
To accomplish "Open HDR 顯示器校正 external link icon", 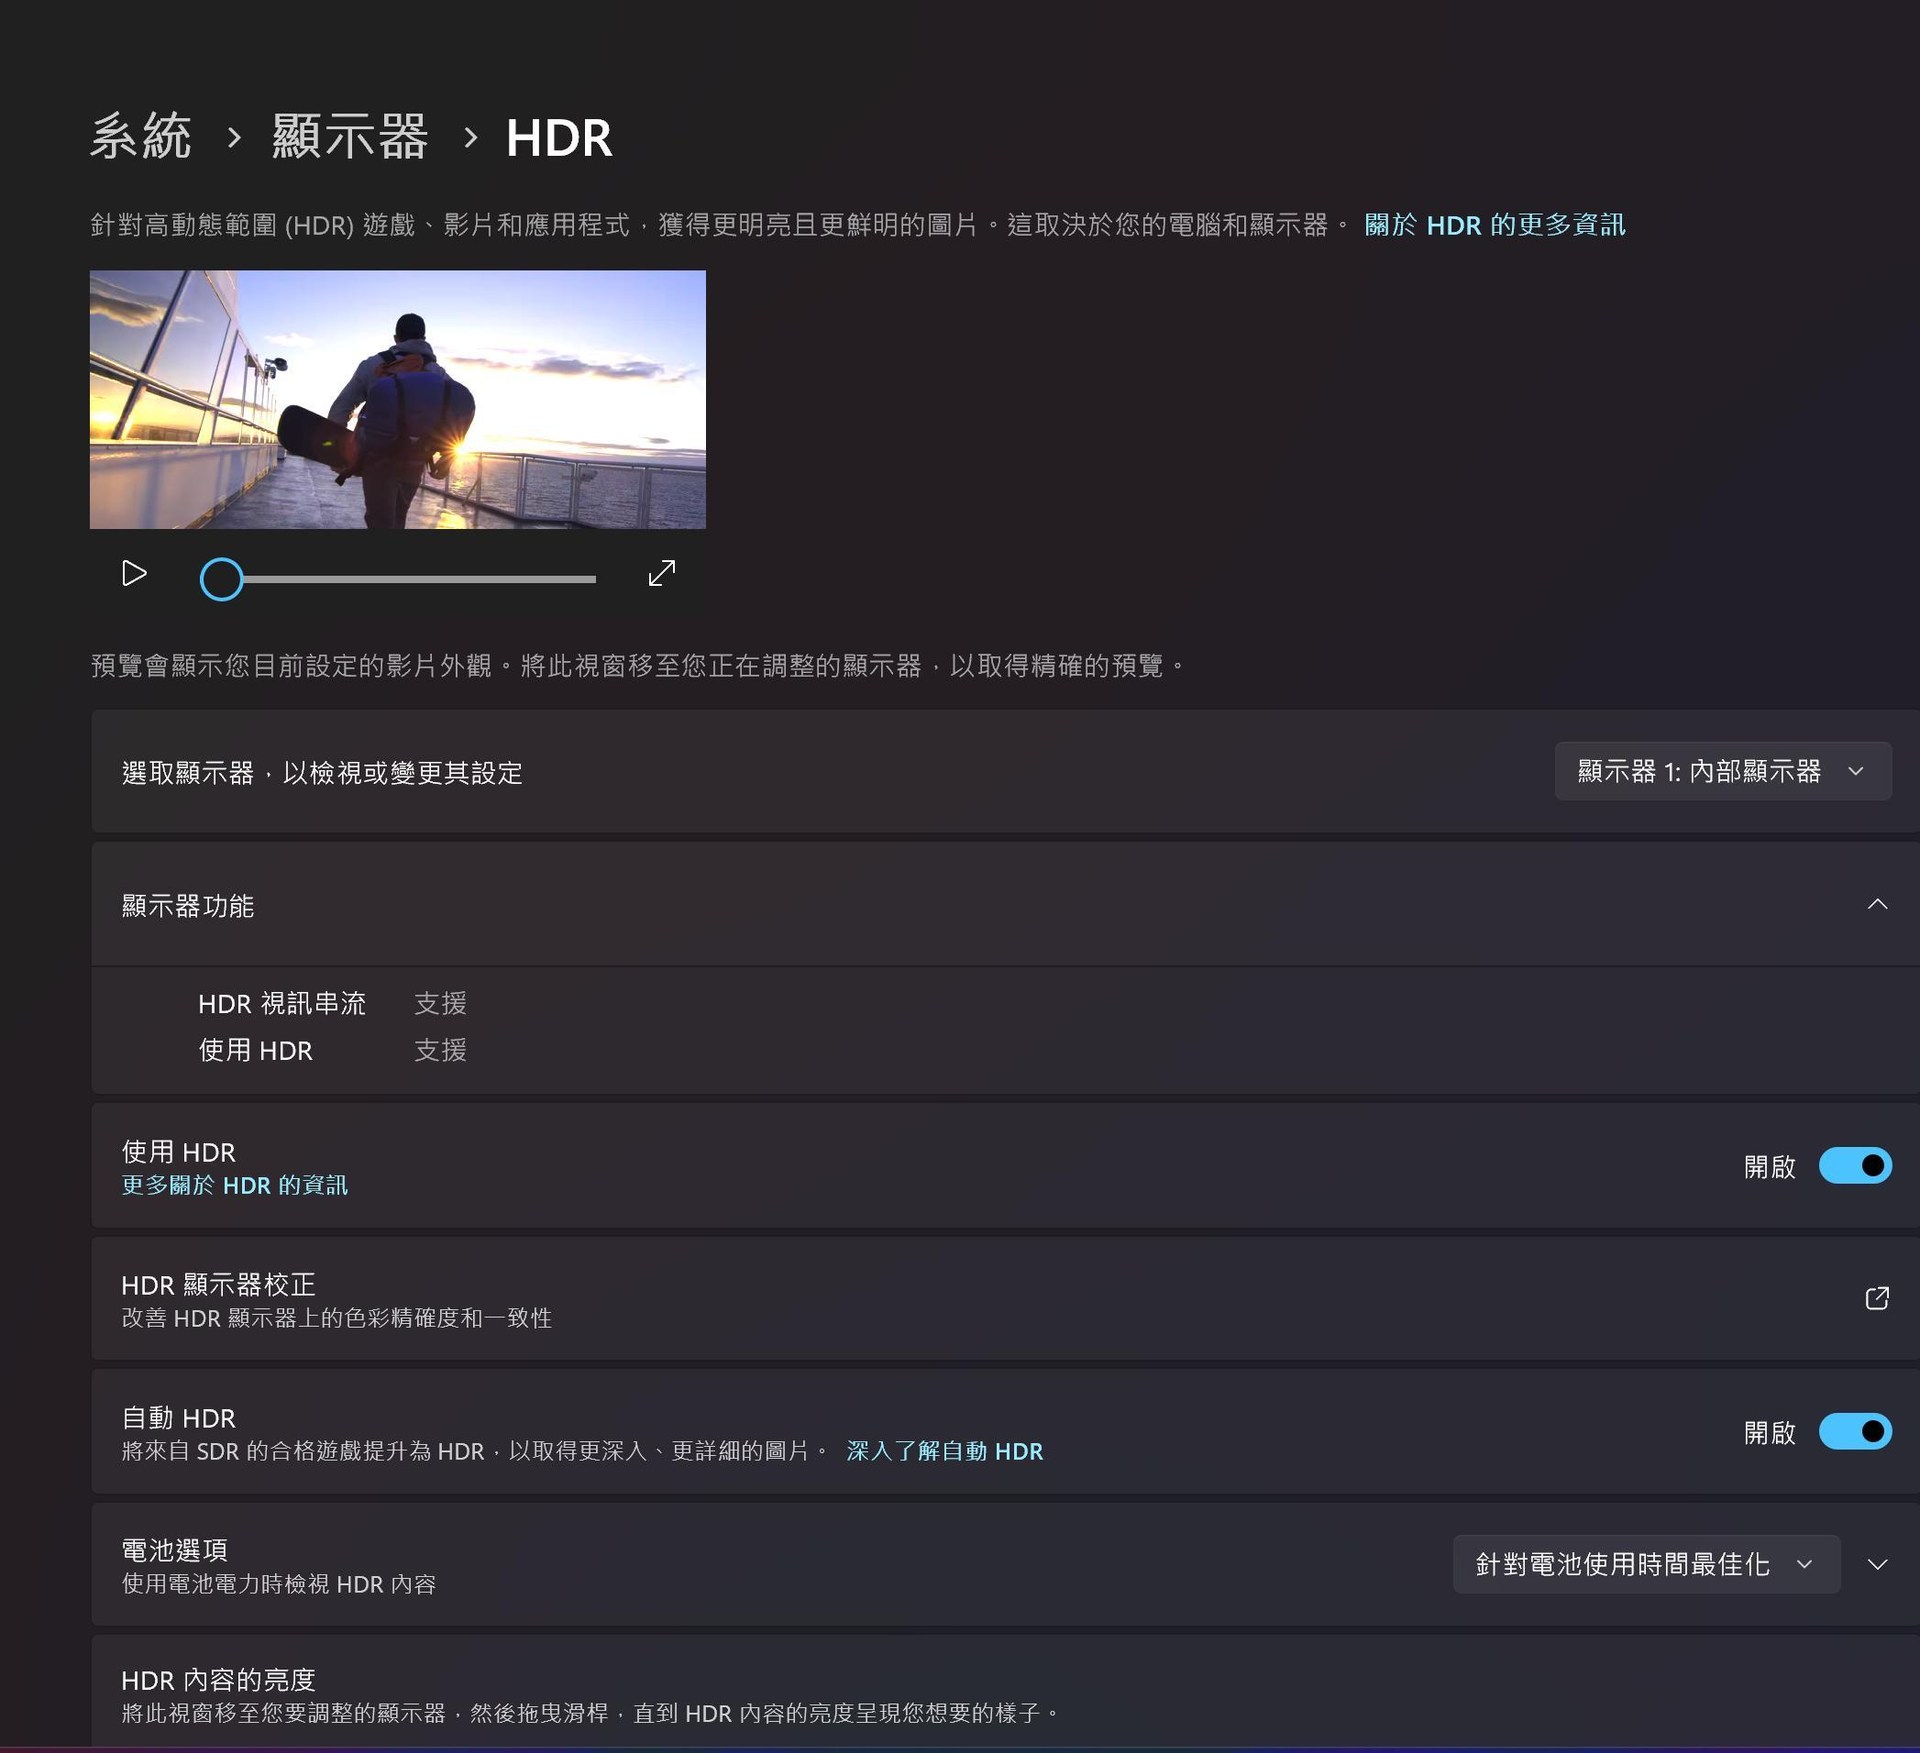I will point(1876,1298).
